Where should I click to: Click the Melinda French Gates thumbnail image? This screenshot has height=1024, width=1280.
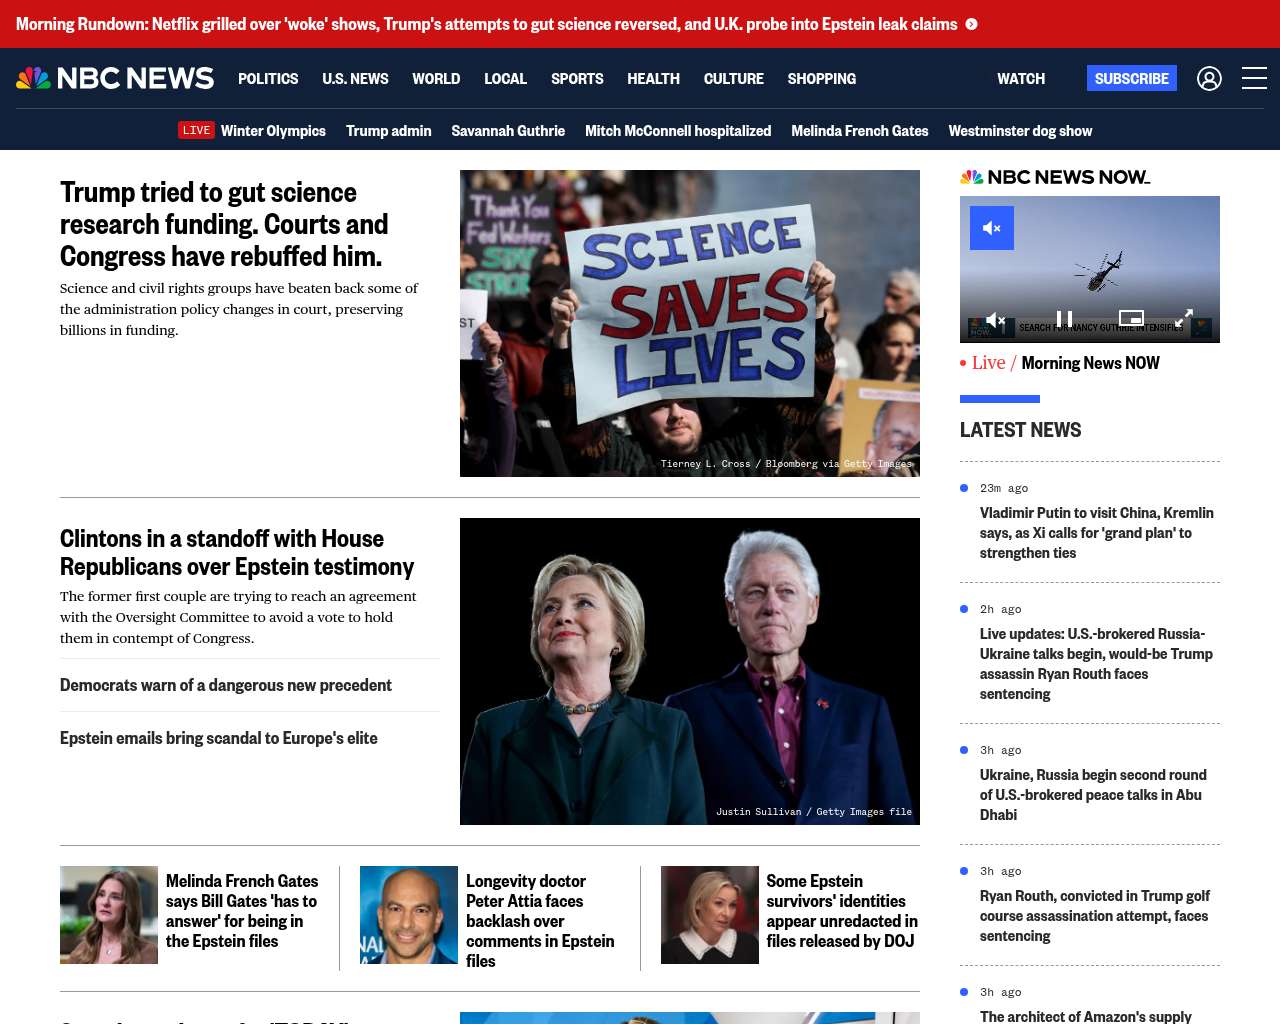point(109,915)
